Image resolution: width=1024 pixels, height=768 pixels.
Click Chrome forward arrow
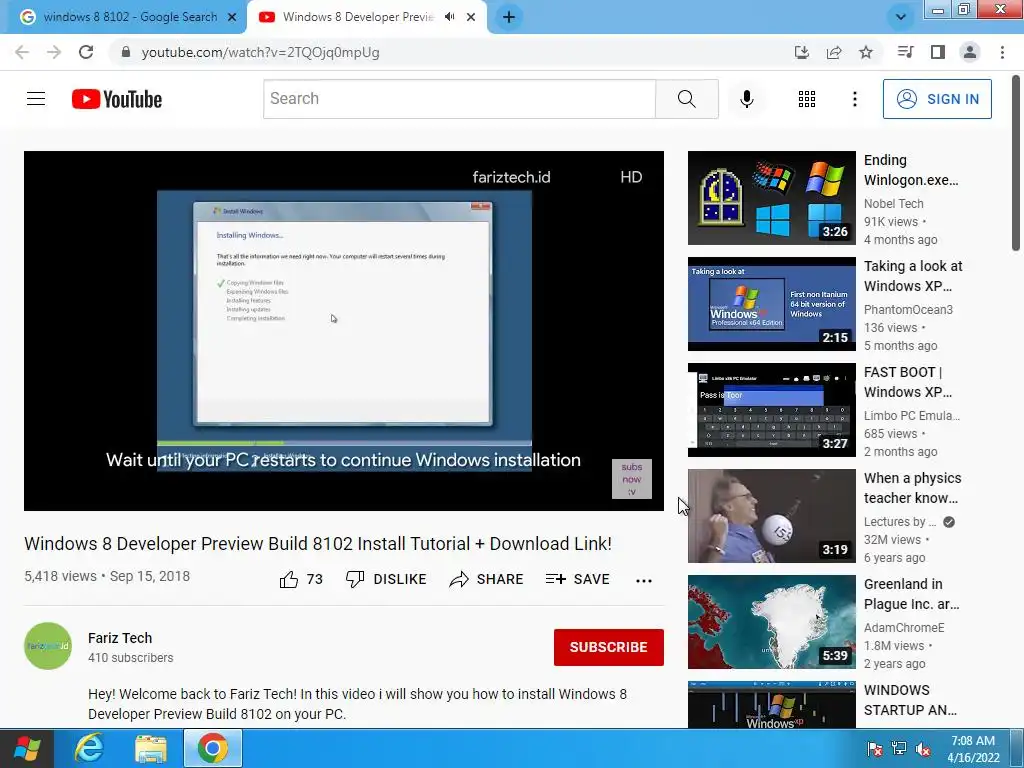tap(54, 52)
